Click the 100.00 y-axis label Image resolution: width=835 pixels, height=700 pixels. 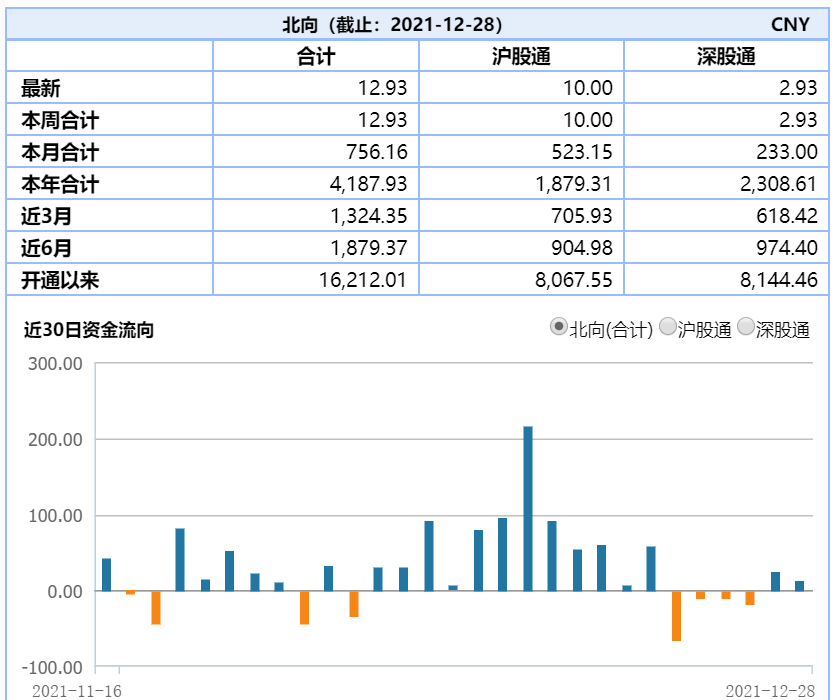[x=55, y=516]
